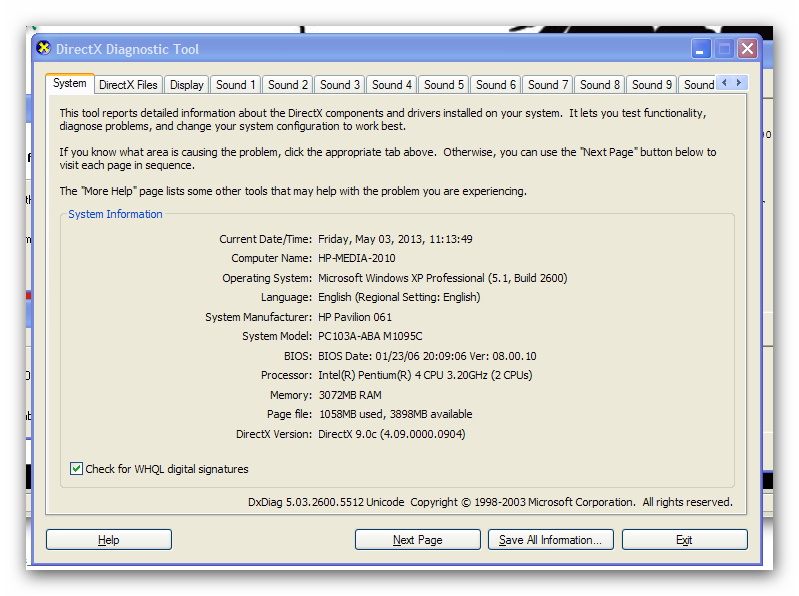The width and height of the screenshot is (799, 596).
Task: Switch to the Sound 7 tab
Action: [548, 85]
